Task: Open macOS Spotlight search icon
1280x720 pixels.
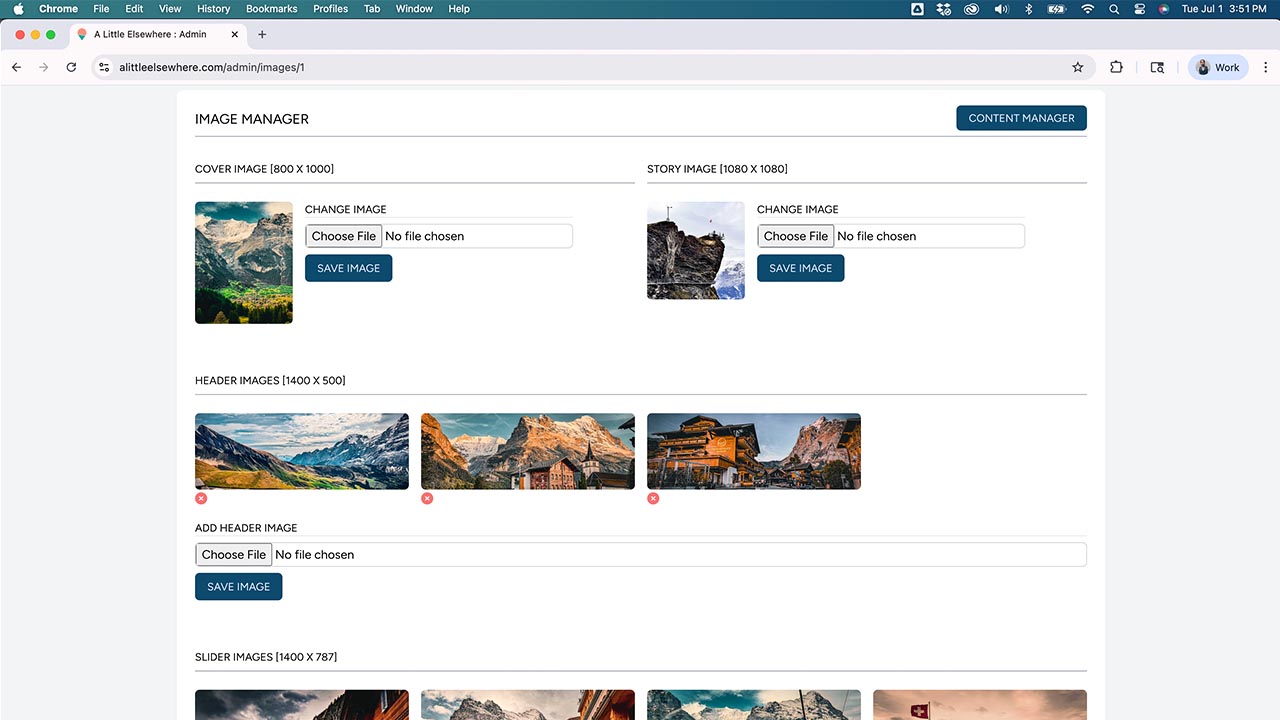Action: coord(1114,9)
